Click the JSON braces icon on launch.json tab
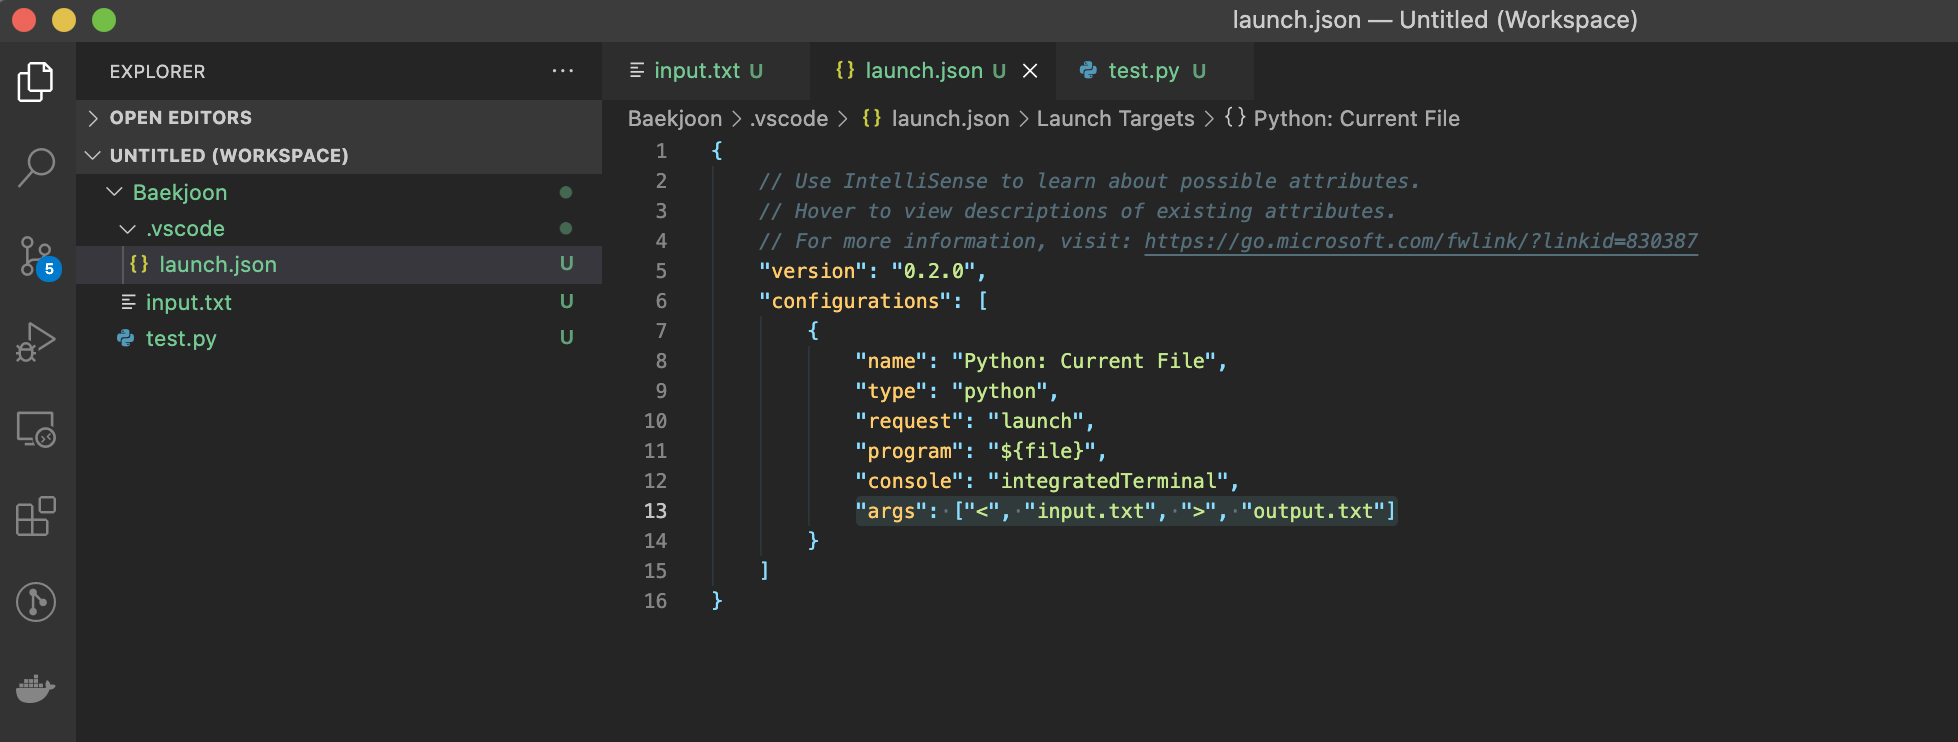1958x742 pixels. click(845, 70)
